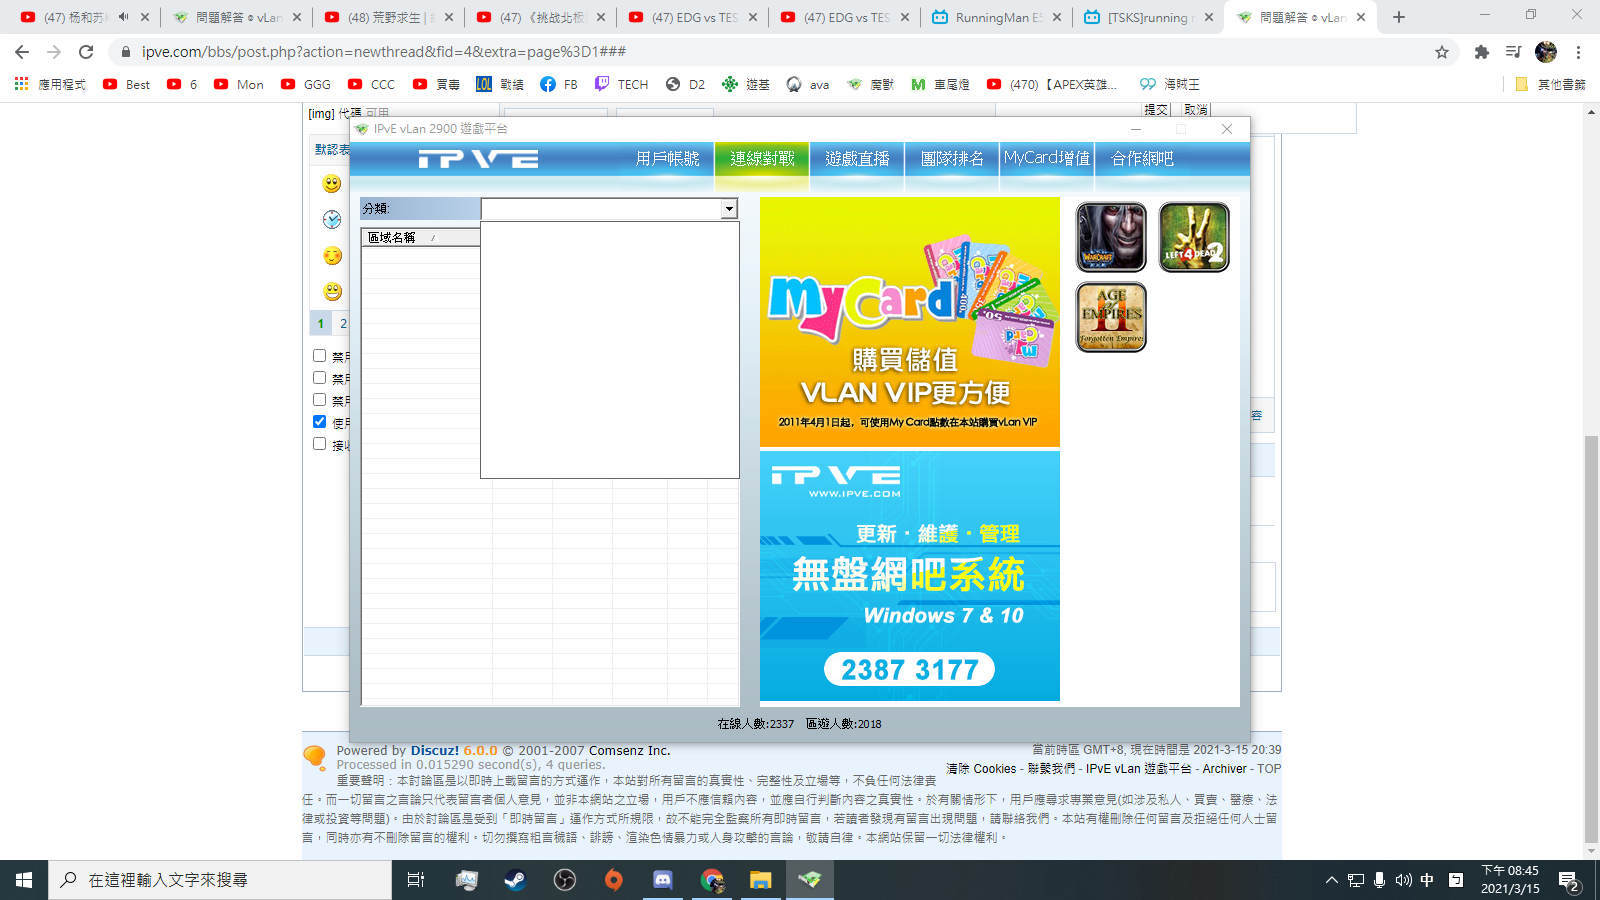Launch the Warcraft III game icon

[x=1111, y=237]
